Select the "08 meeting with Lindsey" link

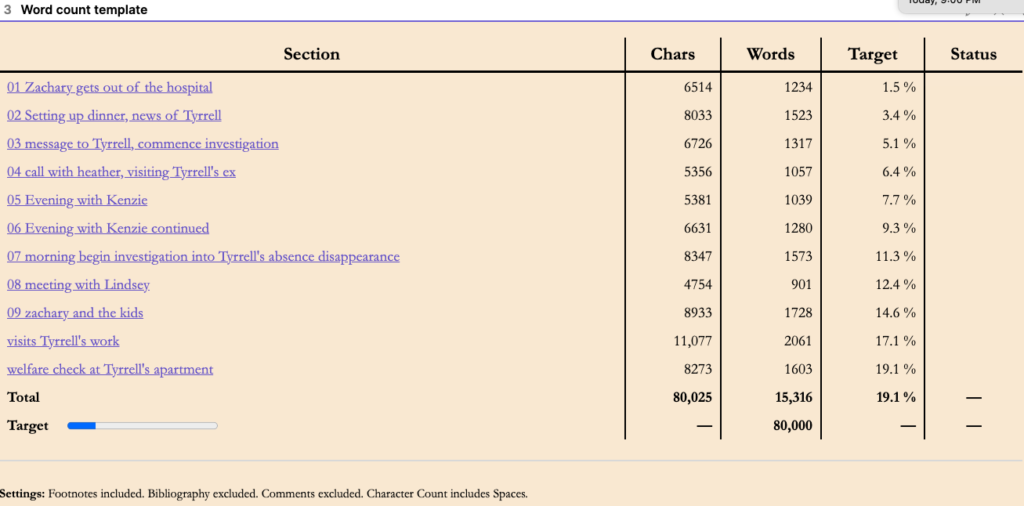pyautogui.click(x=78, y=284)
